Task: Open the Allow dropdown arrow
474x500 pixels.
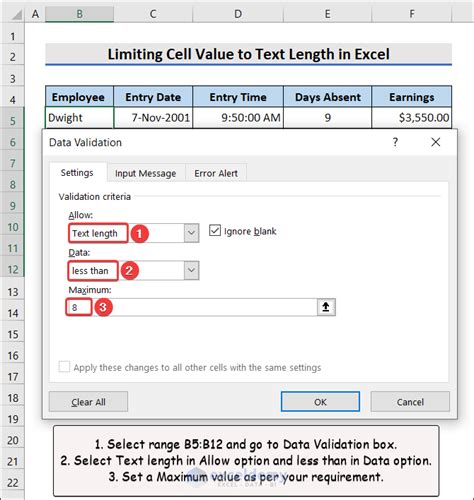Action: [191, 233]
